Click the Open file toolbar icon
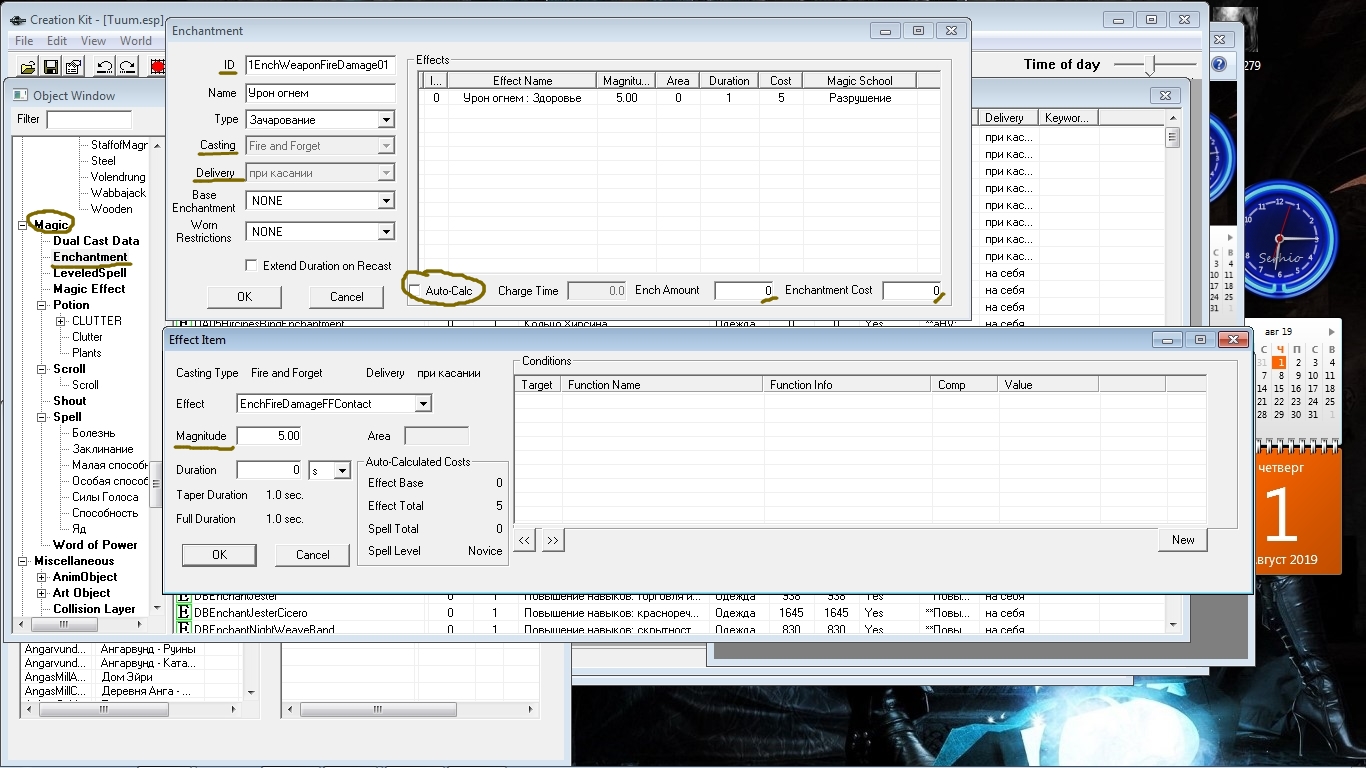The image size is (1366, 768). [28, 67]
